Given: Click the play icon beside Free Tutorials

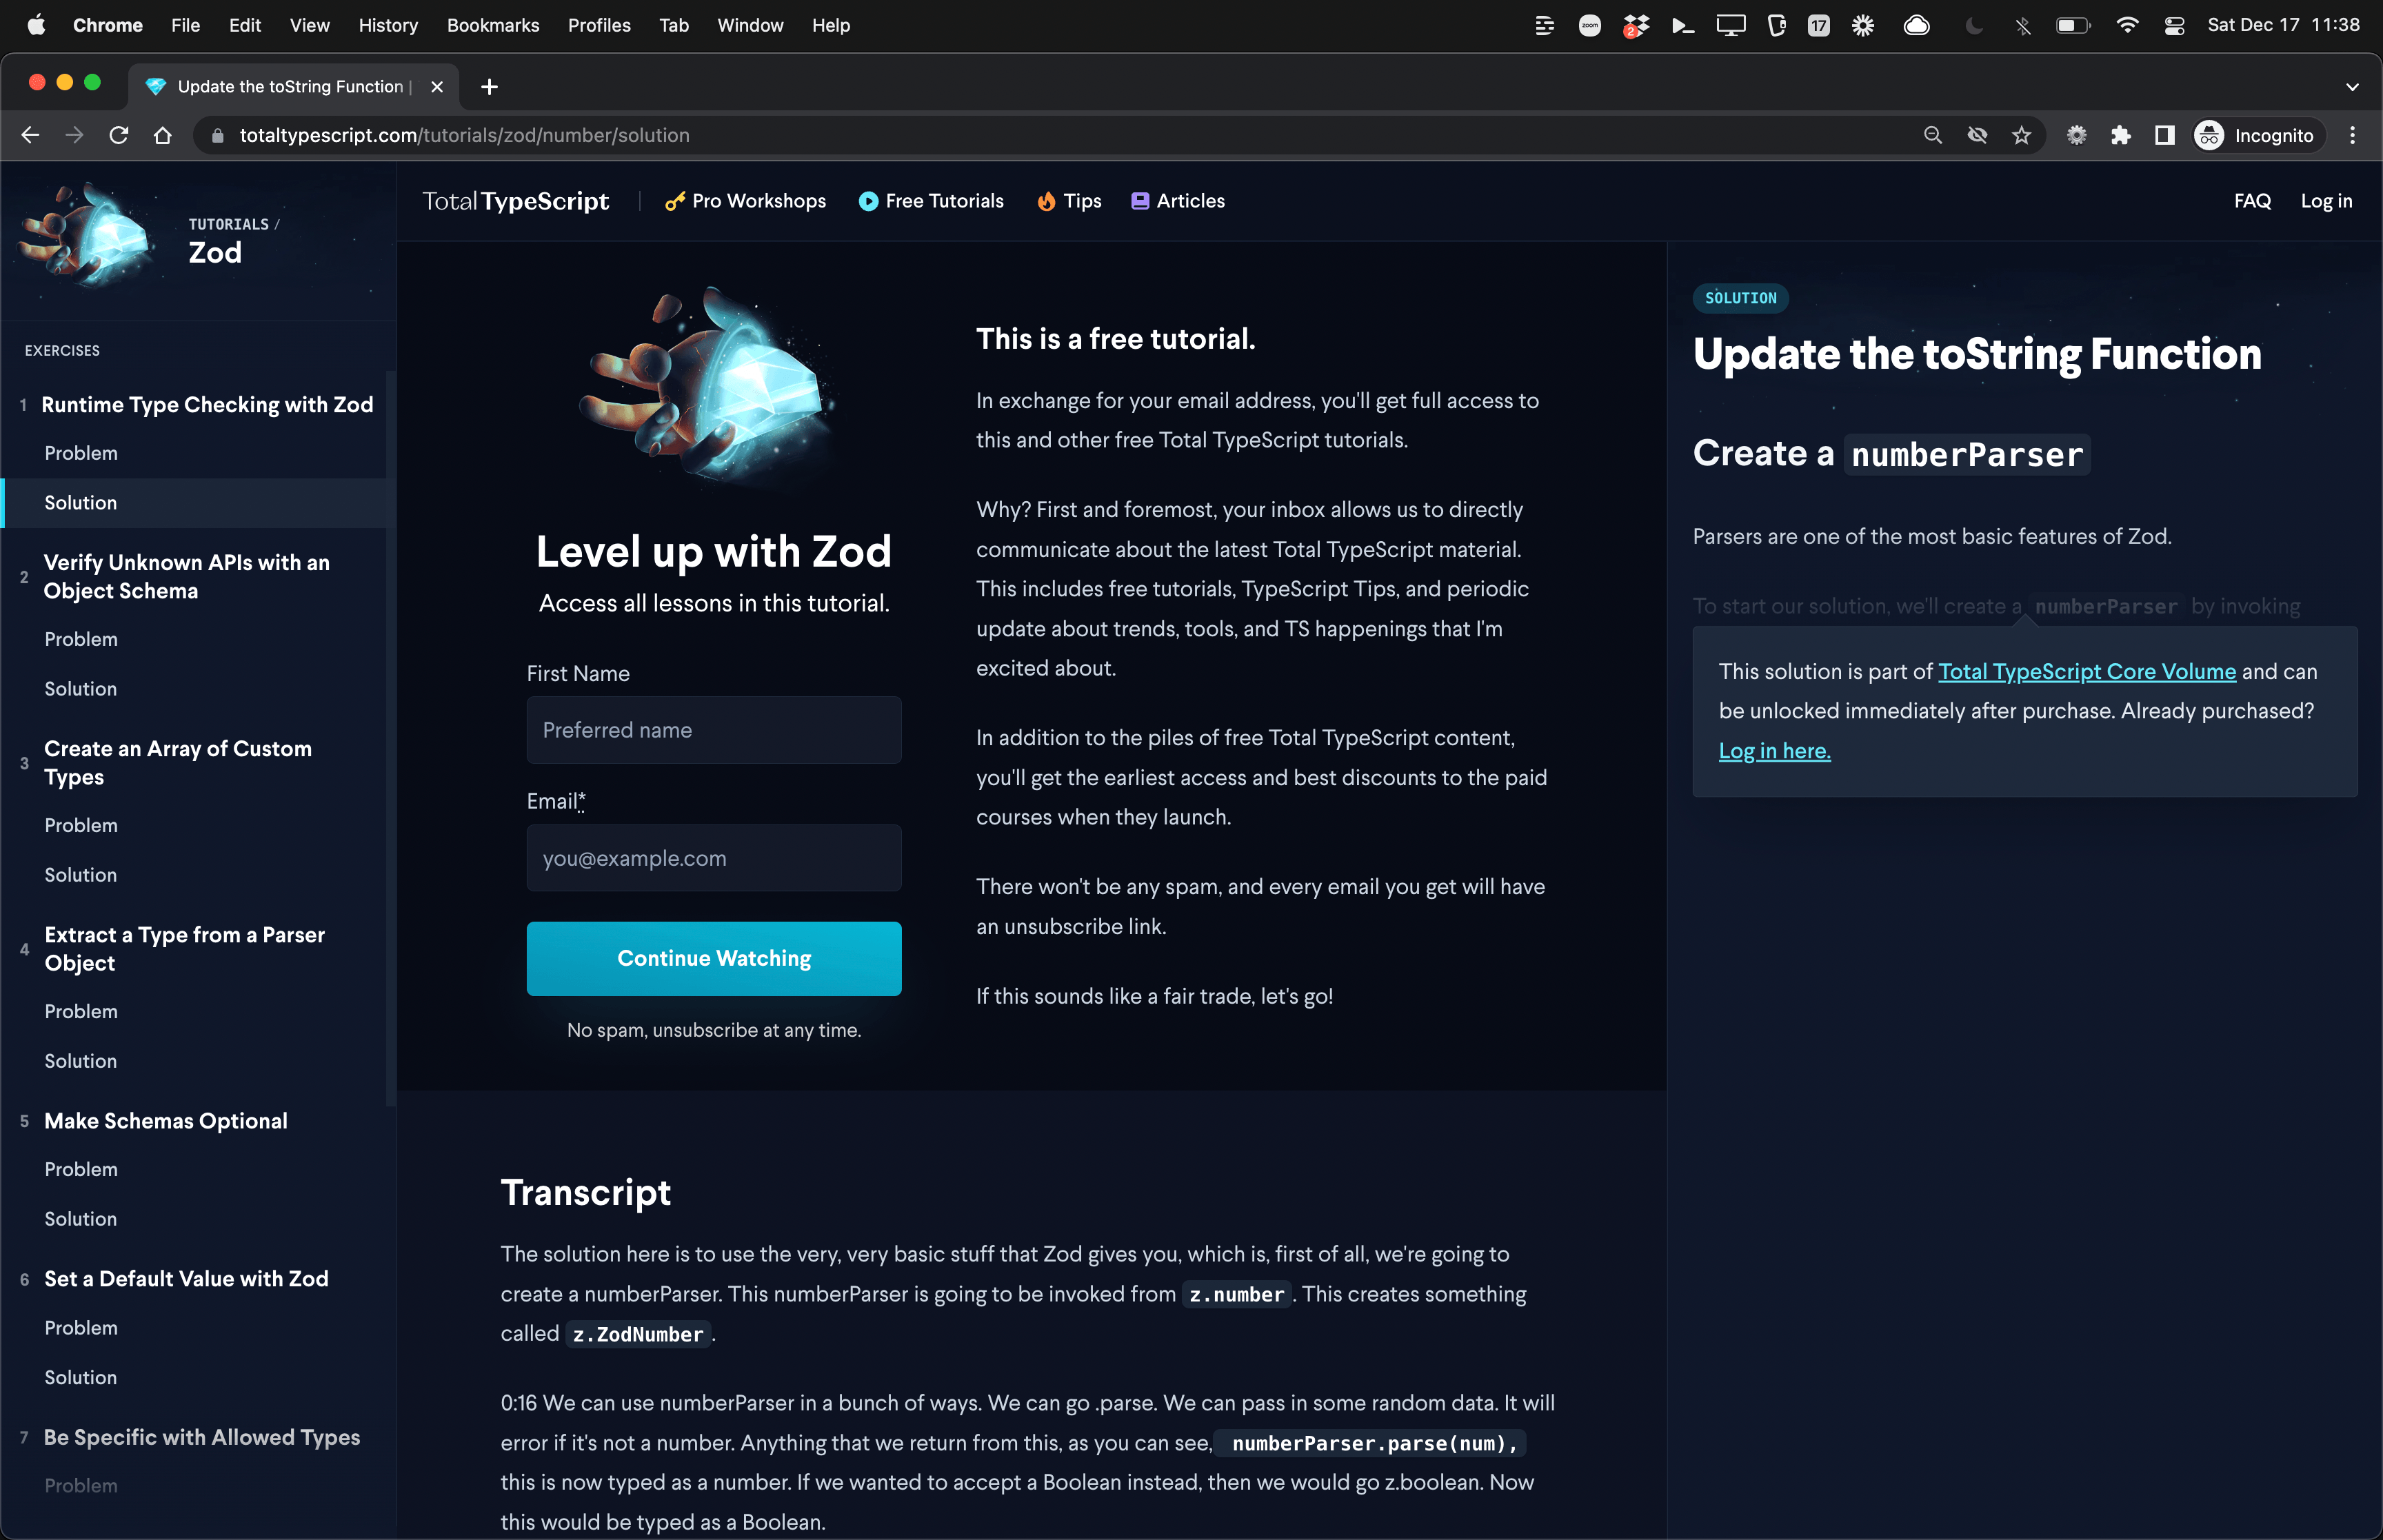Looking at the screenshot, I should (x=868, y=201).
